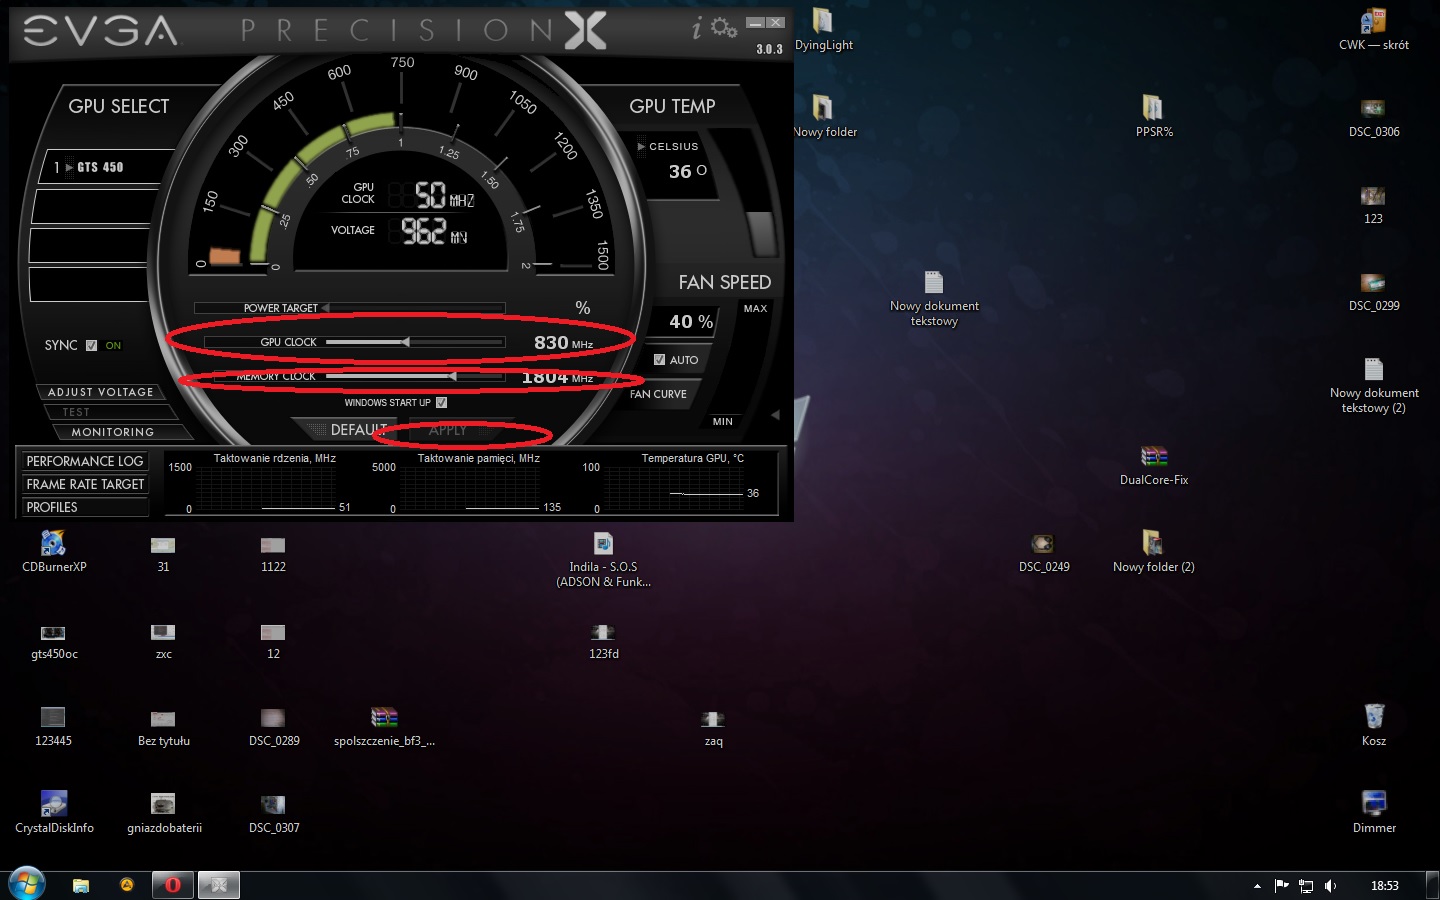Open the Kosz recycle bin
Viewport: 1440px width, 900px height.
click(x=1374, y=726)
